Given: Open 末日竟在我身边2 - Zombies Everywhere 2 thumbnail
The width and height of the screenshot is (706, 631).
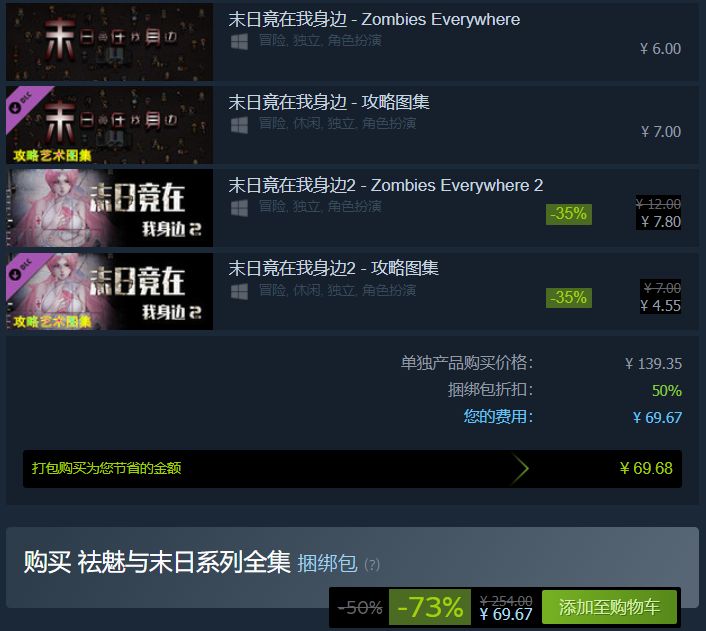Looking at the screenshot, I should (109, 208).
